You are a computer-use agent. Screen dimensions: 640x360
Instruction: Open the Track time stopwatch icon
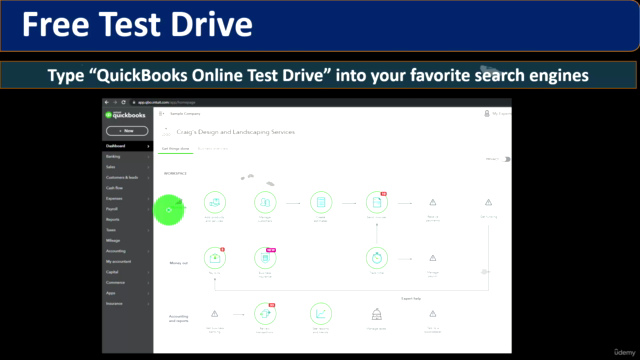[377, 258]
